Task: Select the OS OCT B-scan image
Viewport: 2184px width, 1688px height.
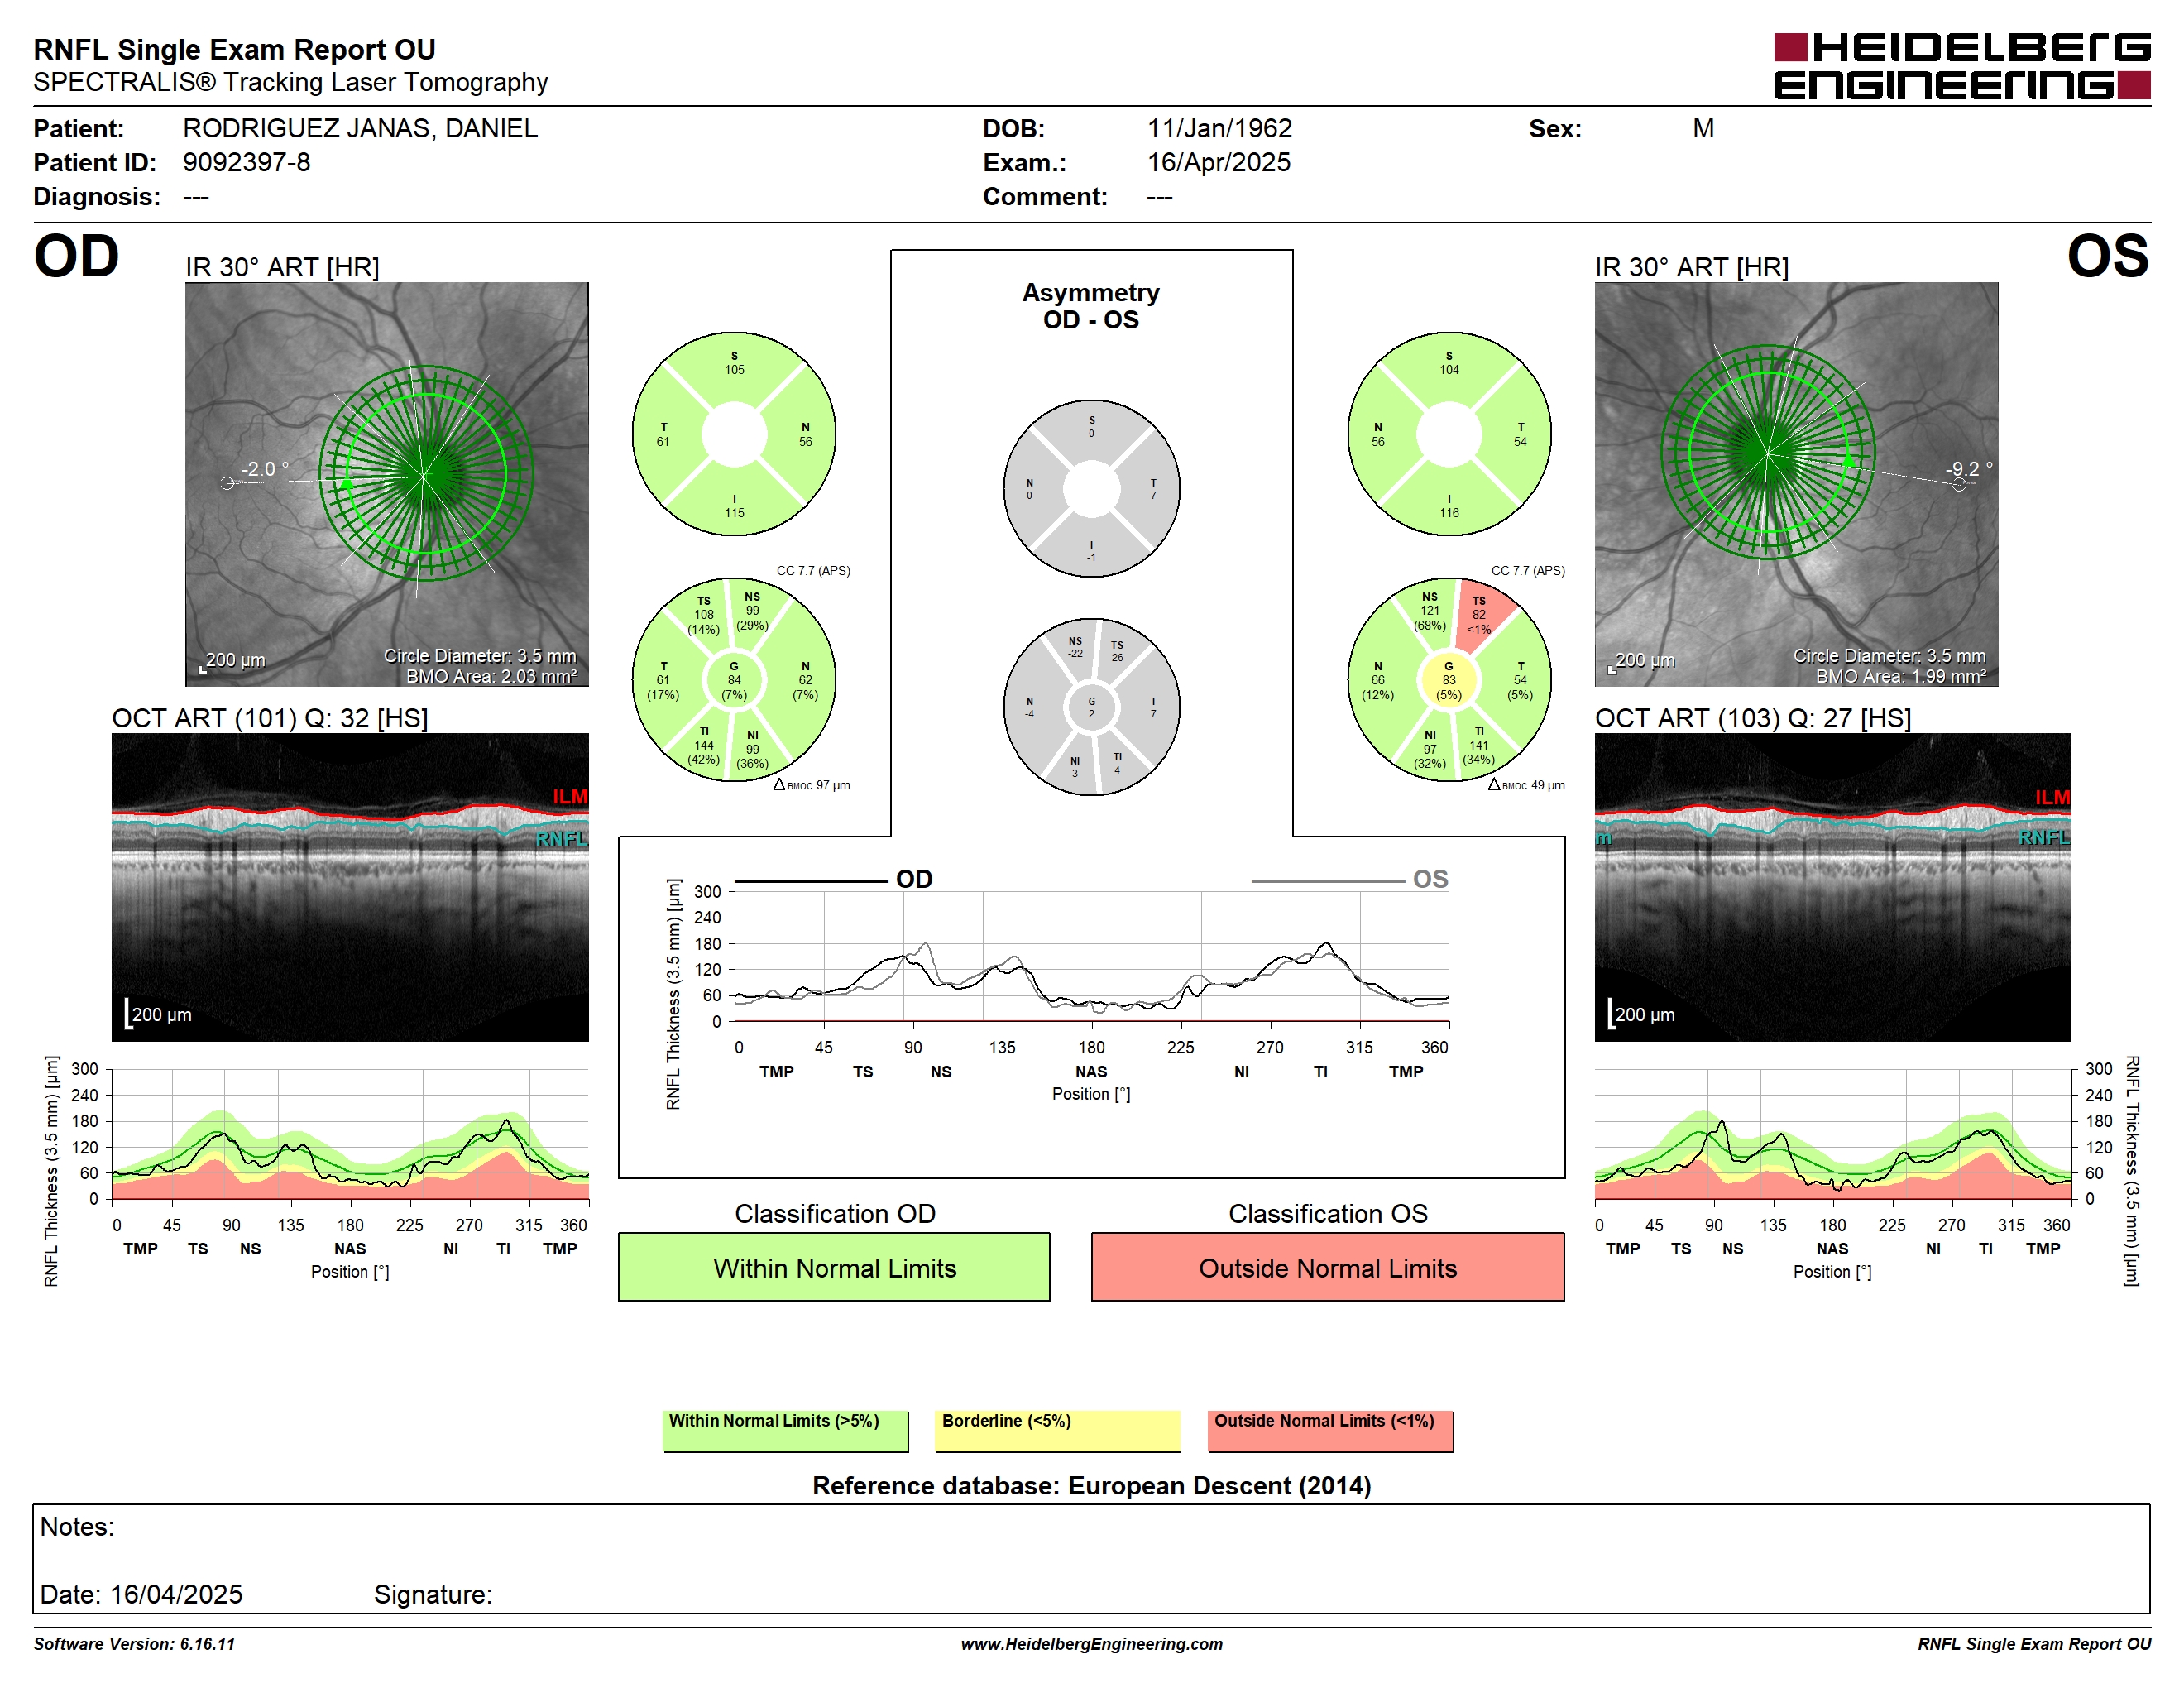Action: [1832, 887]
